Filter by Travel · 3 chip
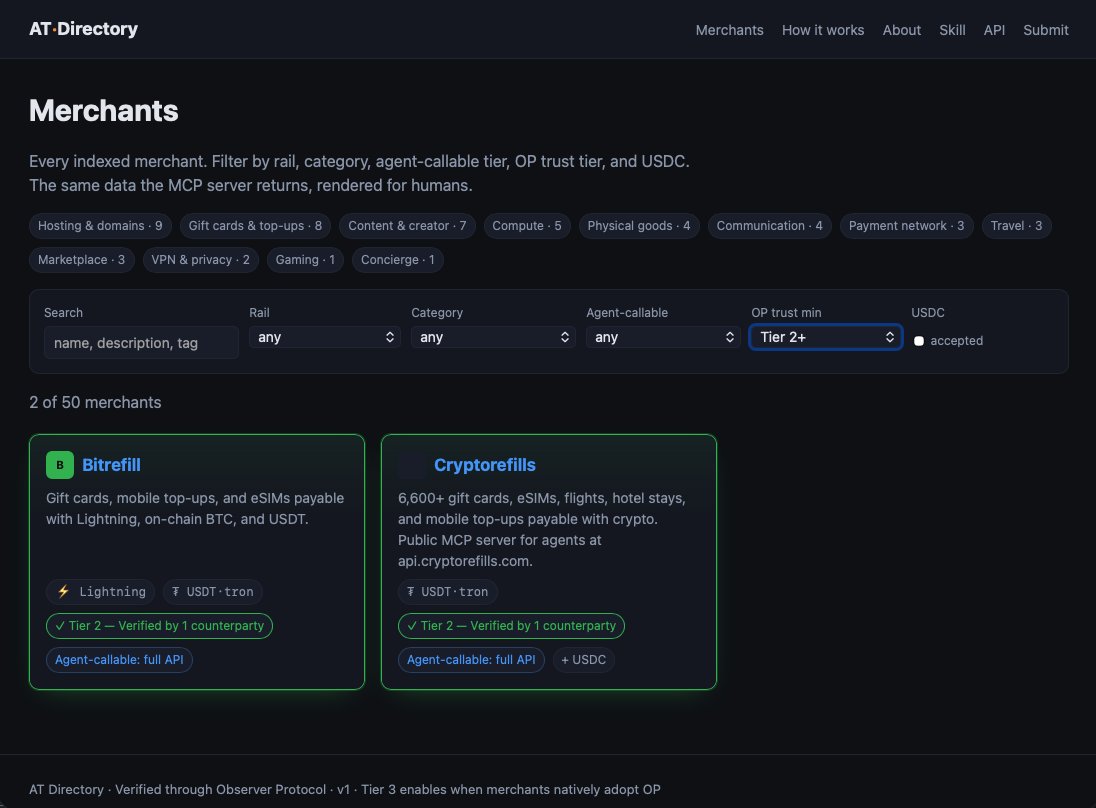The image size is (1096, 808). [1016, 226]
